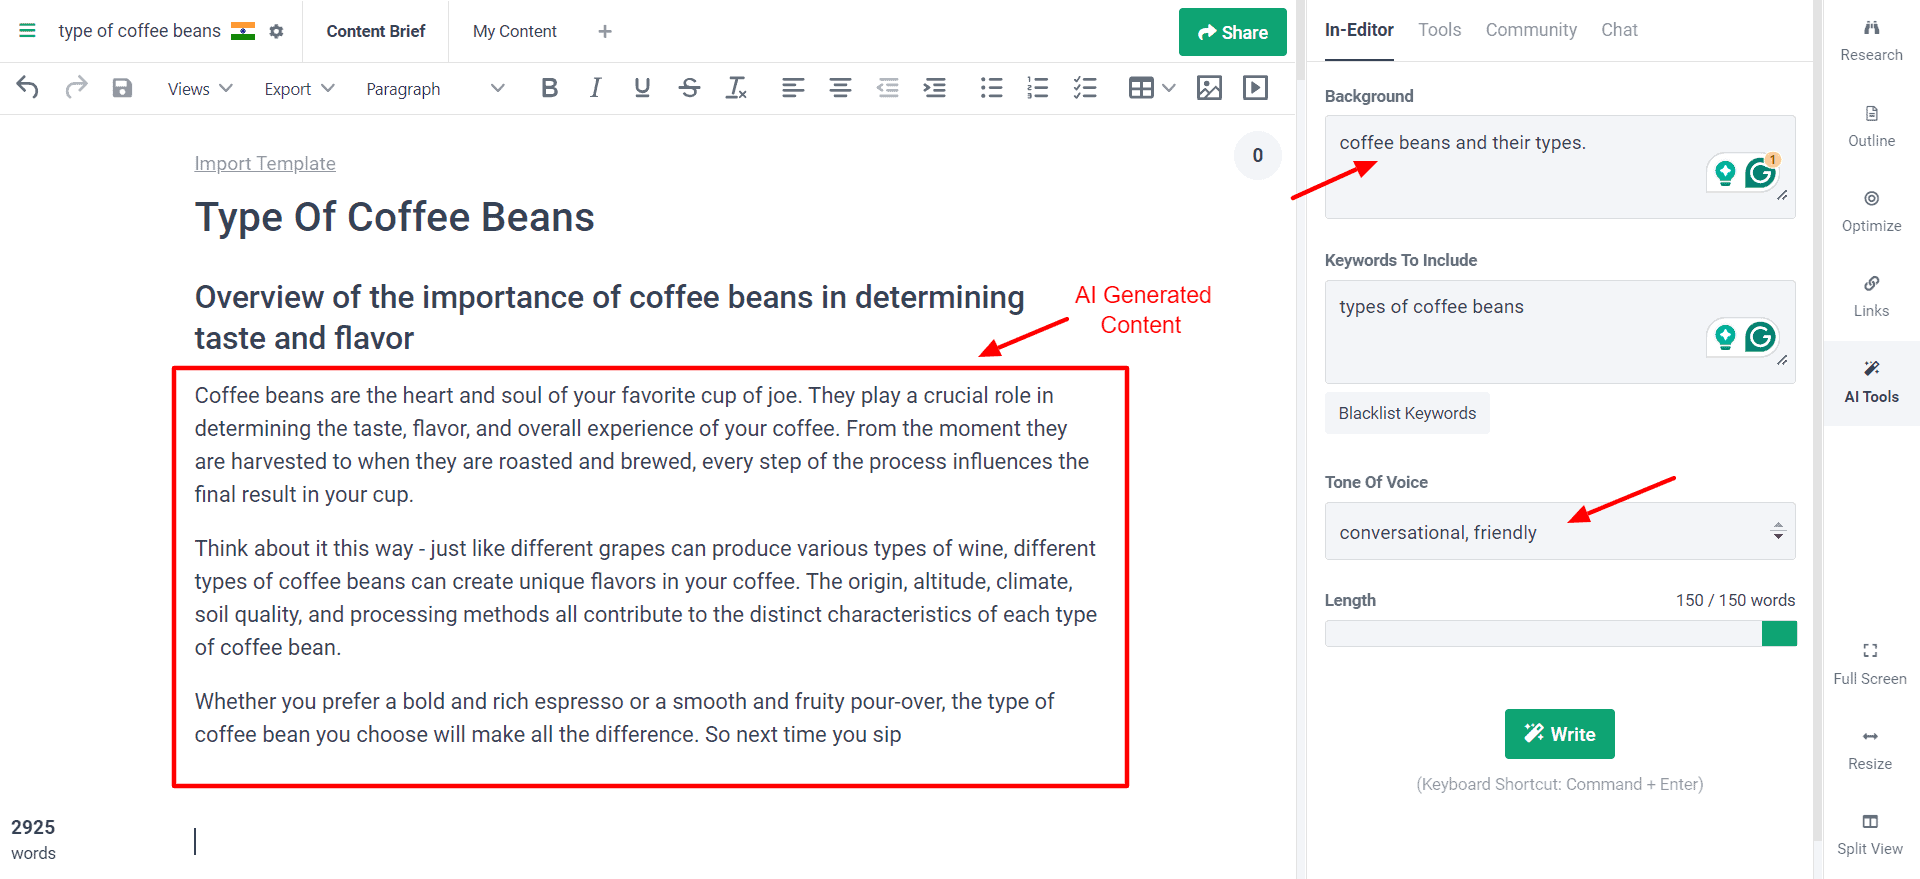Toggle the checklist format
This screenshot has height=879, width=1920.
point(1085,88)
